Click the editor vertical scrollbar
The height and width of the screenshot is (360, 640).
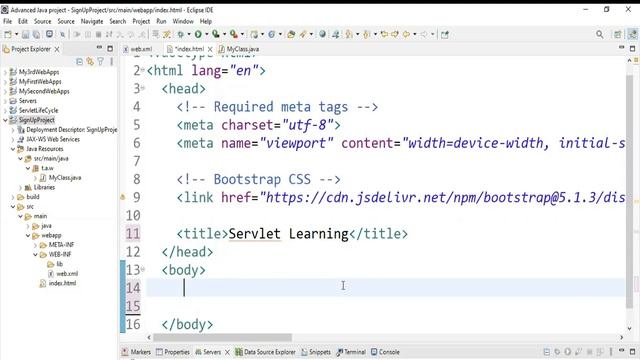629,192
